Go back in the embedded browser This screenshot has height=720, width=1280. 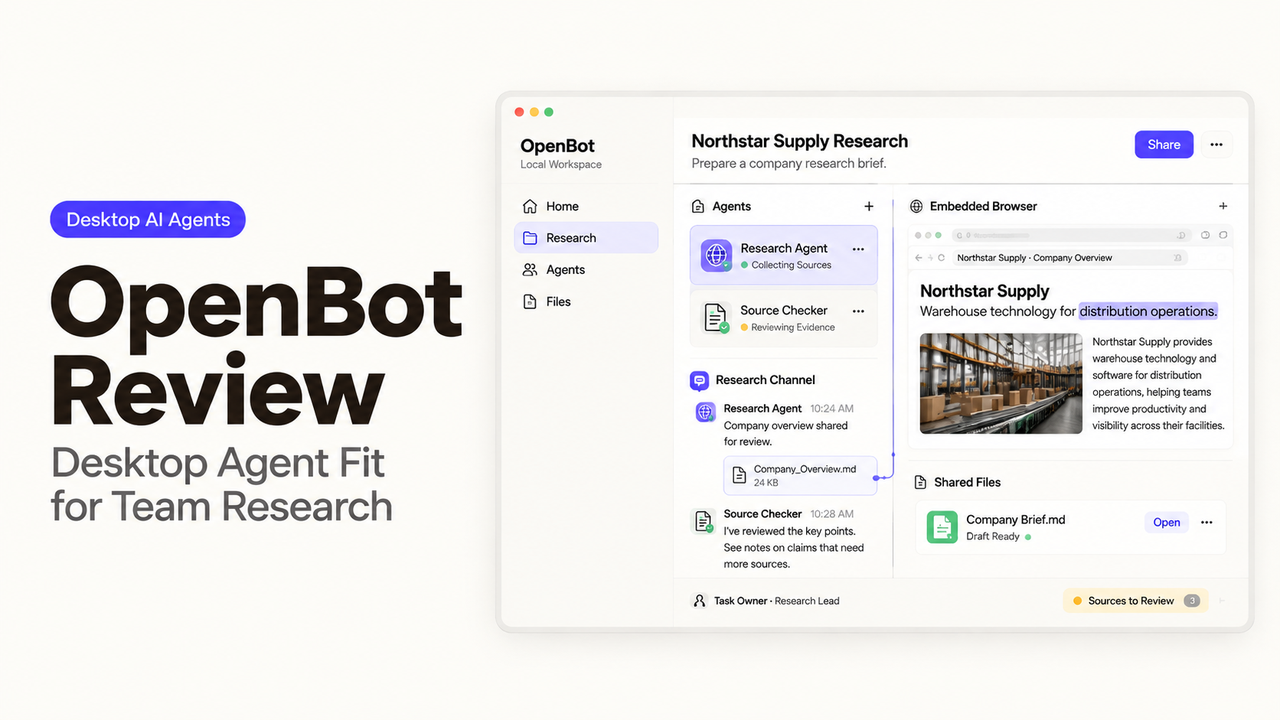point(919,258)
